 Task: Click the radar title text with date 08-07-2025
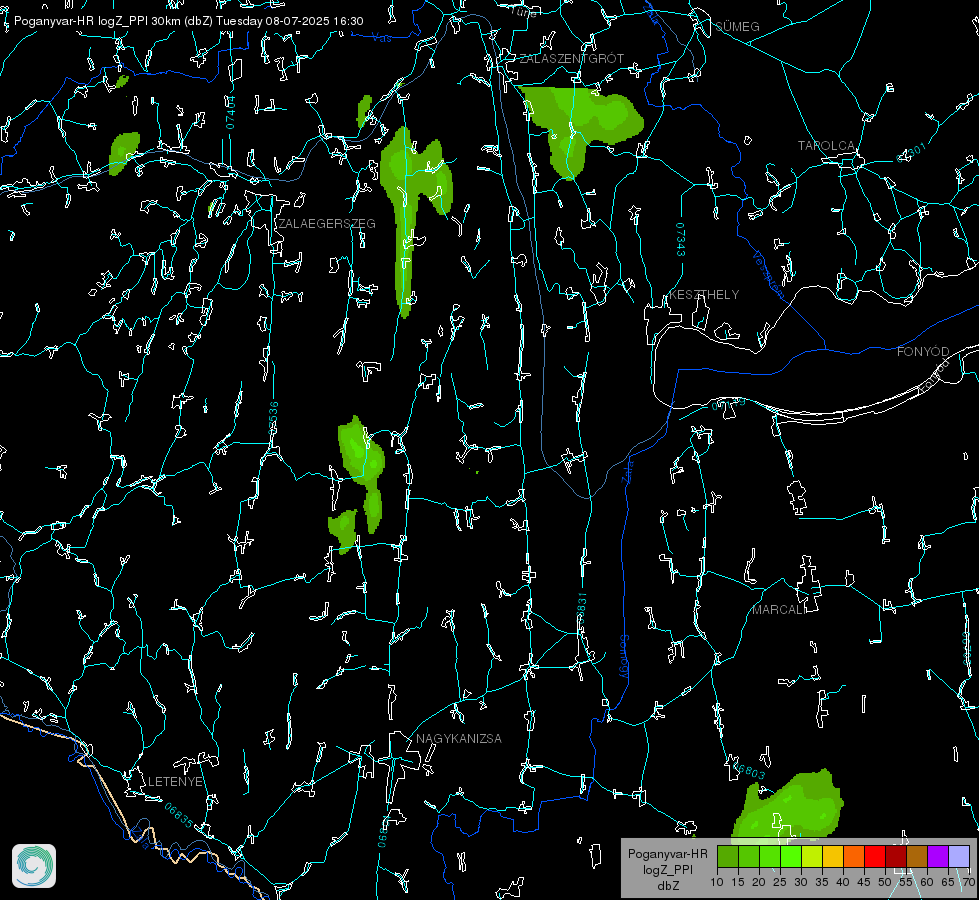pyautogui.click(x=189, y=21)
